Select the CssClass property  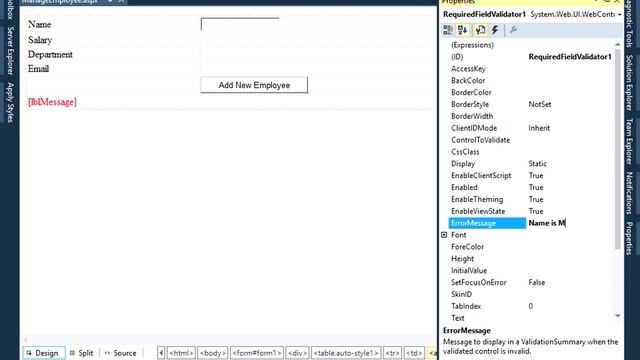[x=465, y=151]
